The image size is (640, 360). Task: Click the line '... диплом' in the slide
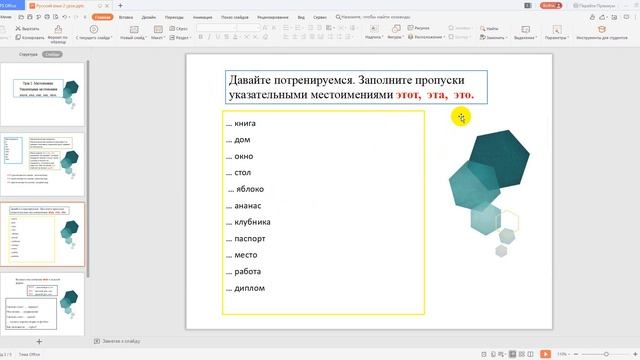point(245,288)
